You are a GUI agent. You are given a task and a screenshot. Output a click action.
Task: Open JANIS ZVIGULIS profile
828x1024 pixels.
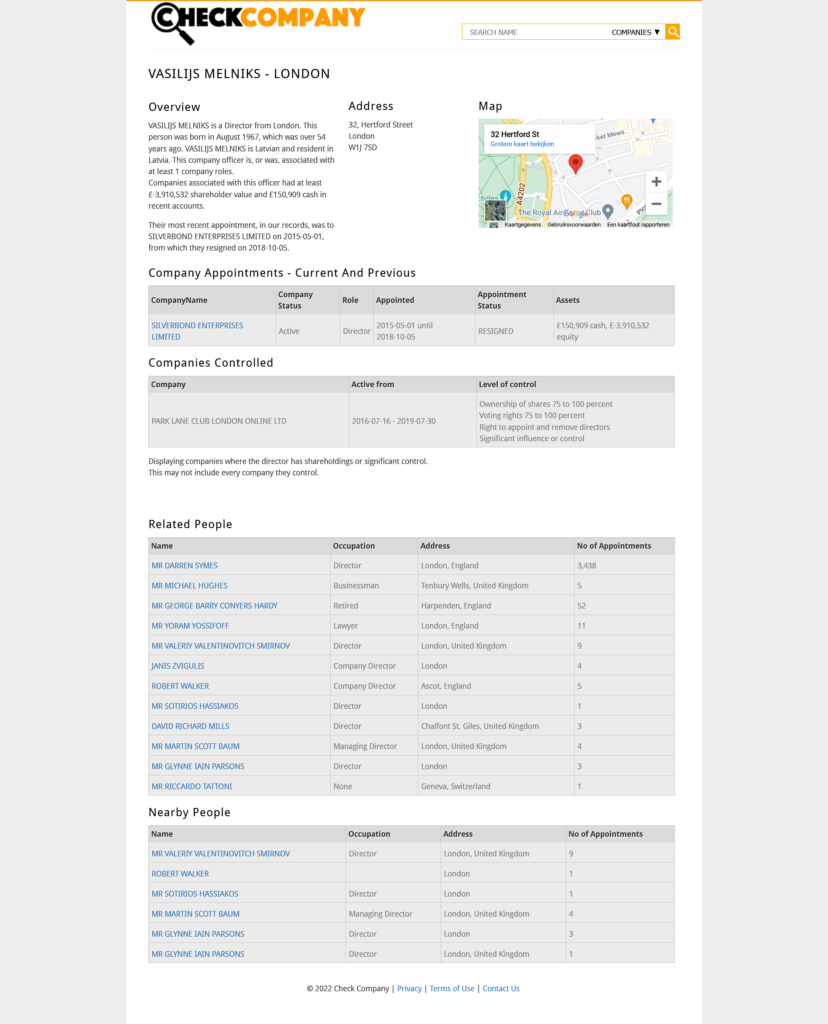click(178, 666)
